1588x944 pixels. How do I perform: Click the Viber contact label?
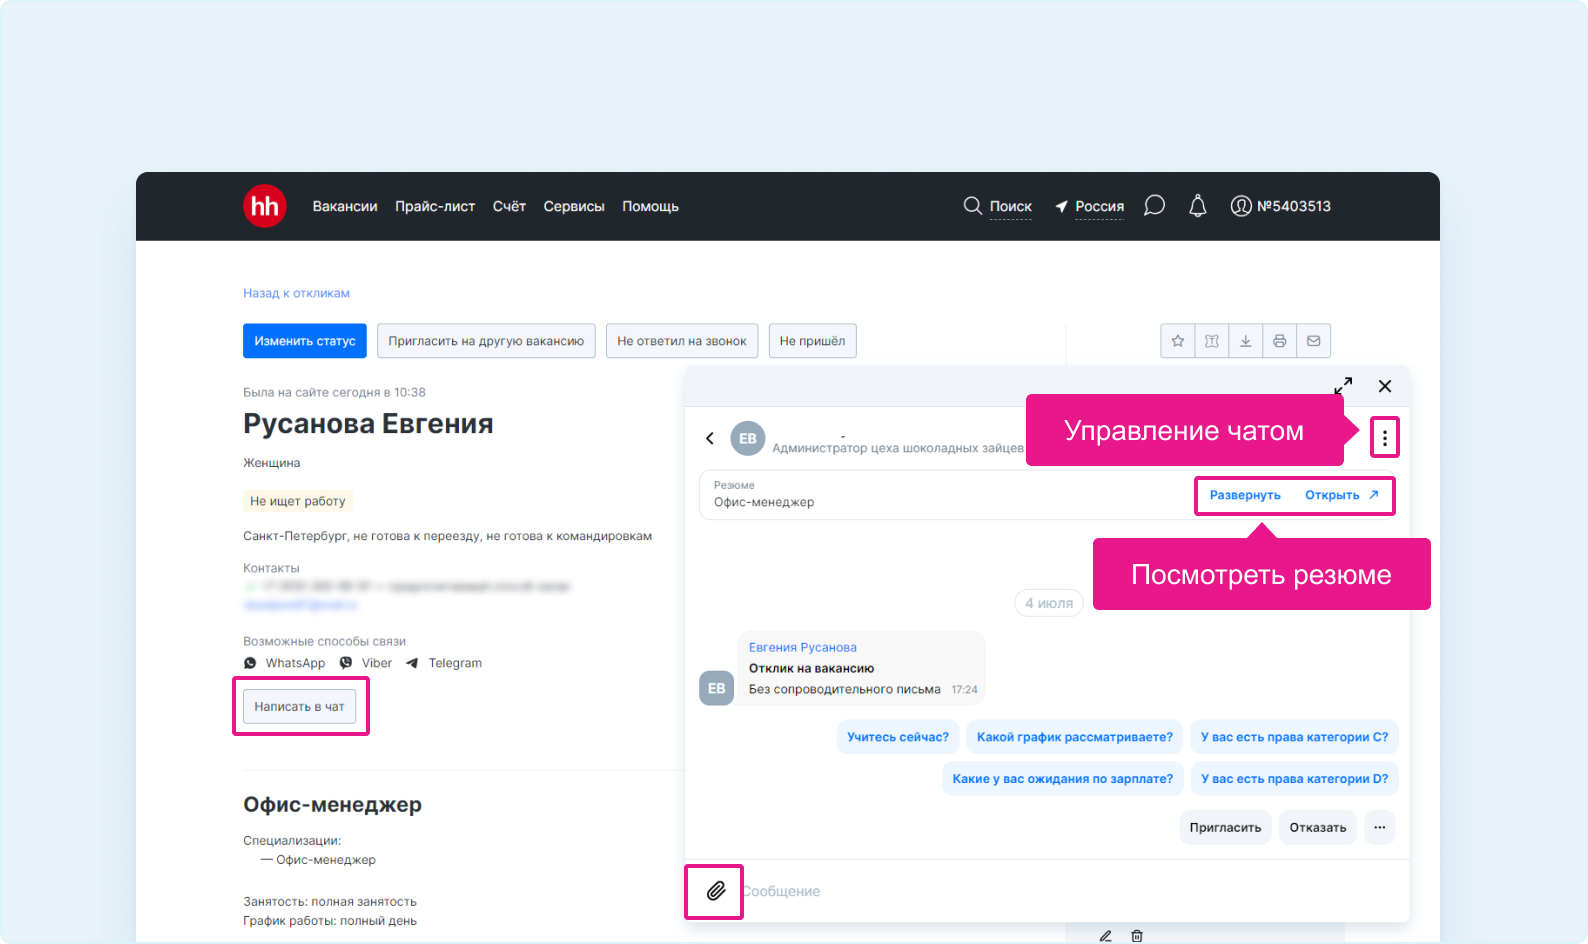point(377,663)
